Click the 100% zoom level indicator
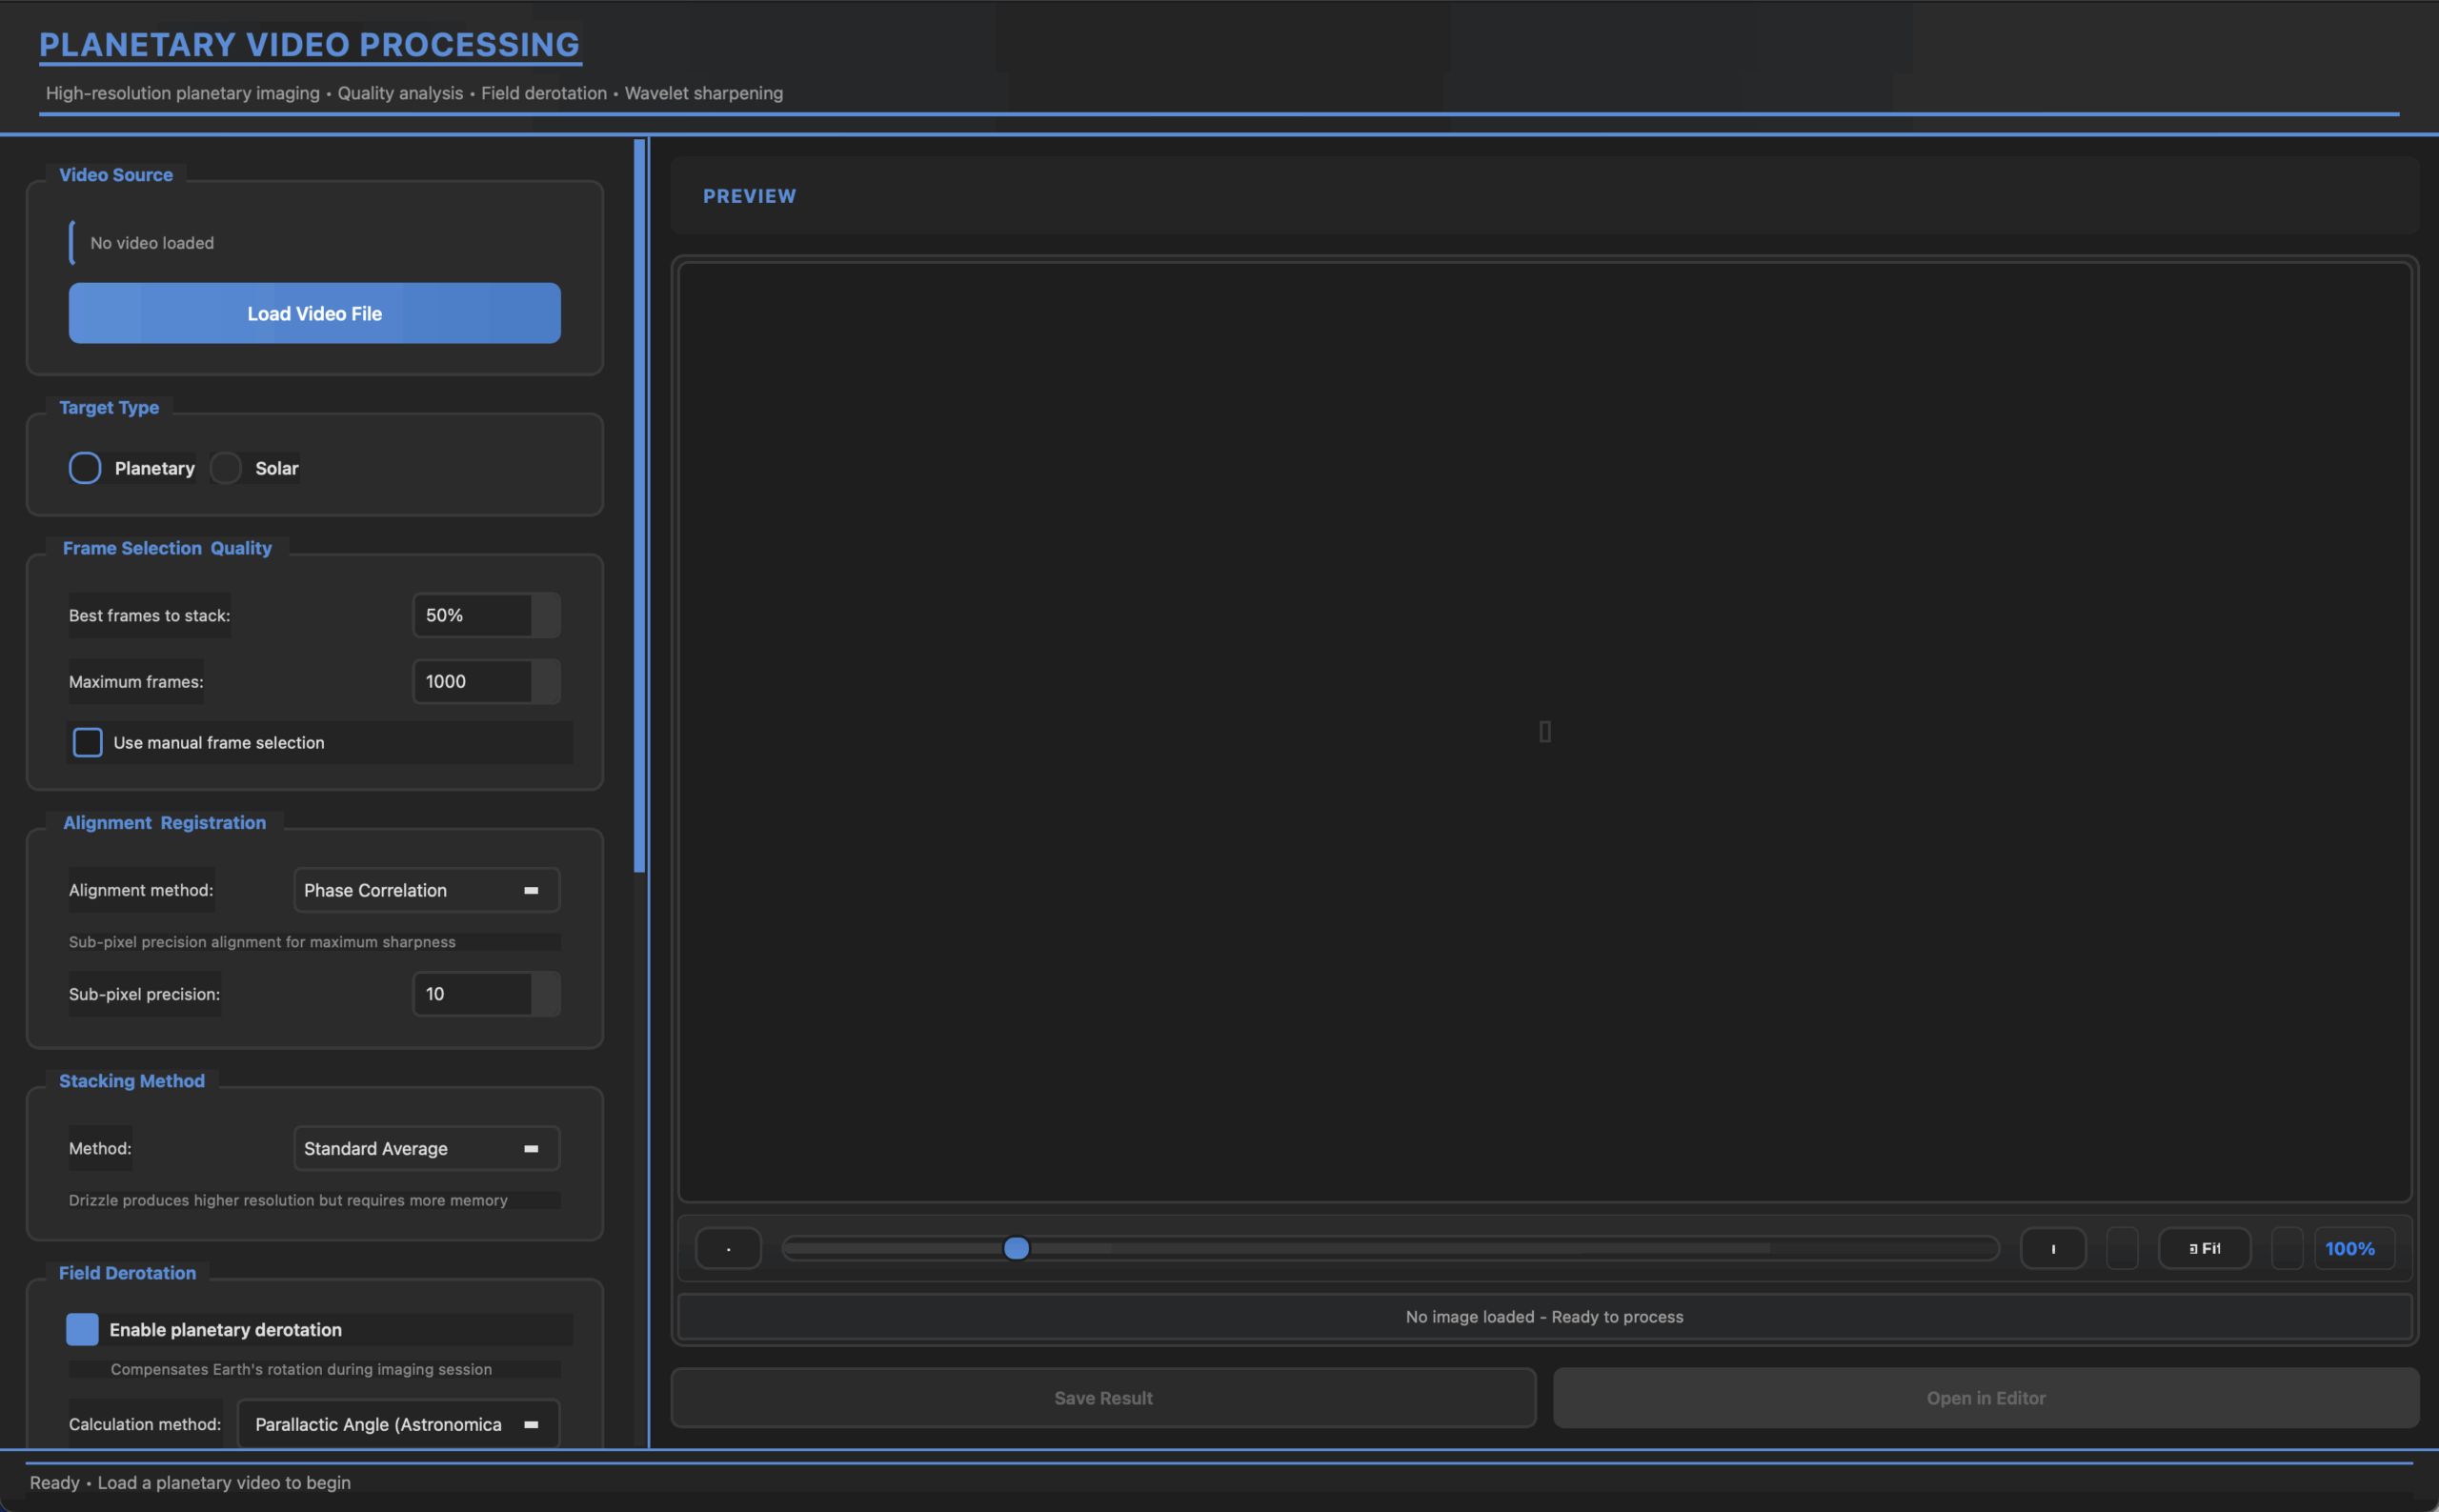 (x=2353, y=1247)
